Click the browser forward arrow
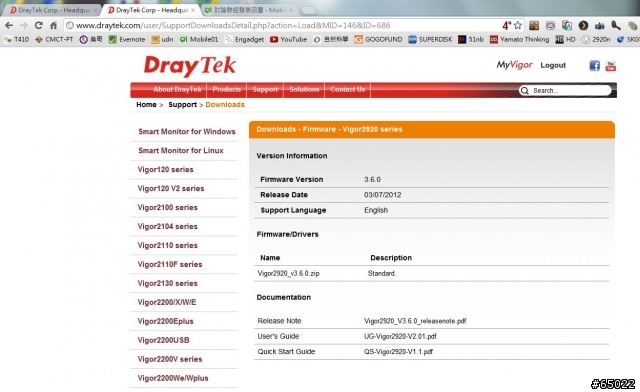This screenshot has height=392, width=640. pyautogui.click(x=24, y=25)
